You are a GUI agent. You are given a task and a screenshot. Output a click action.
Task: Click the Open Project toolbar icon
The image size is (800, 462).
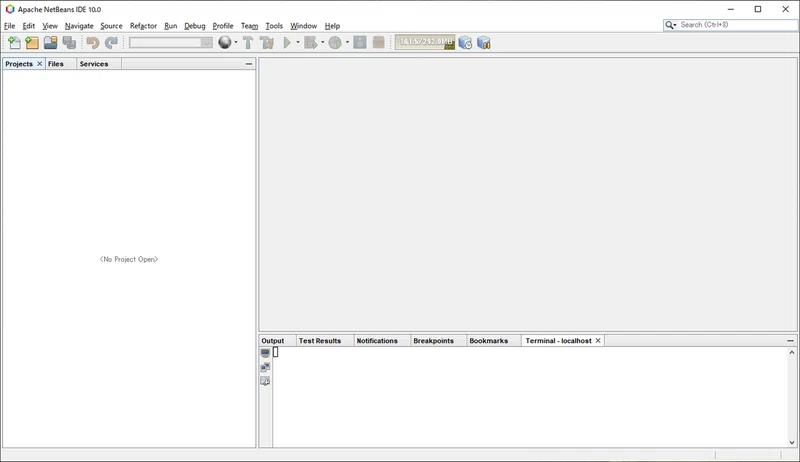click(x=51, y=43)
